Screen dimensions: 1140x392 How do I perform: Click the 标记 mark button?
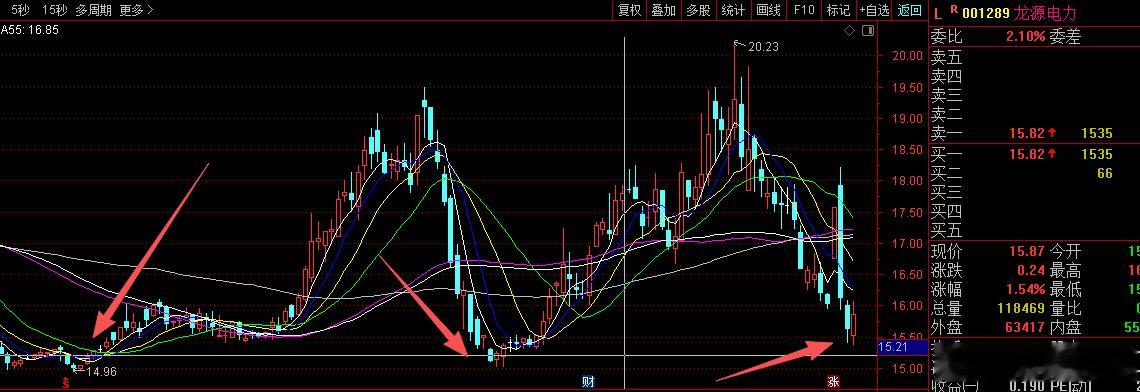pyautogui.click(x=838, y=10)
